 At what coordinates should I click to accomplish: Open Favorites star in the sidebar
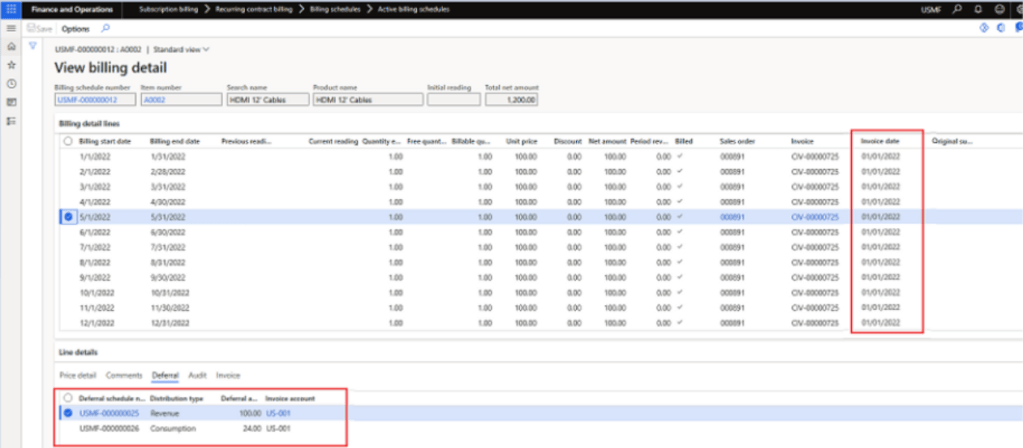[x=11, y=65]
